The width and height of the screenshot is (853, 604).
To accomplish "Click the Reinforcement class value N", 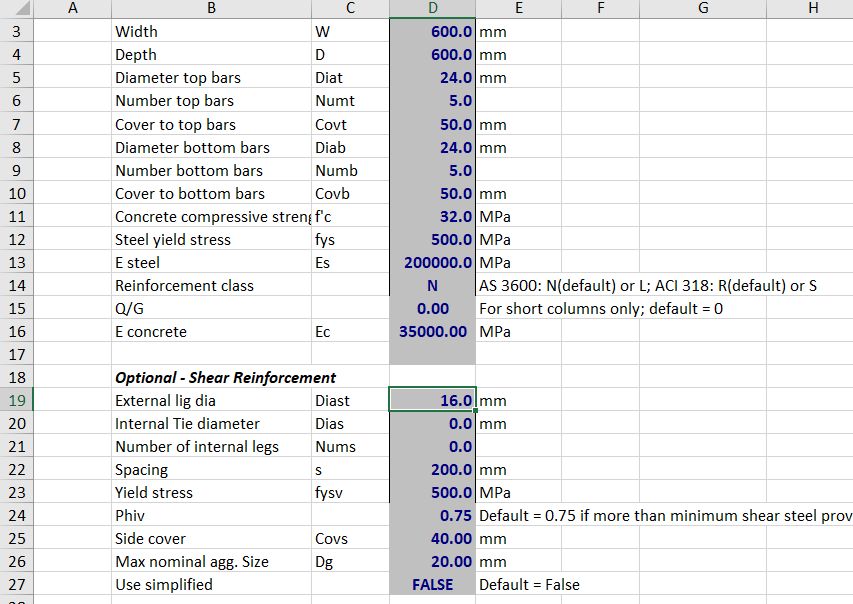I will coord(432,286).
